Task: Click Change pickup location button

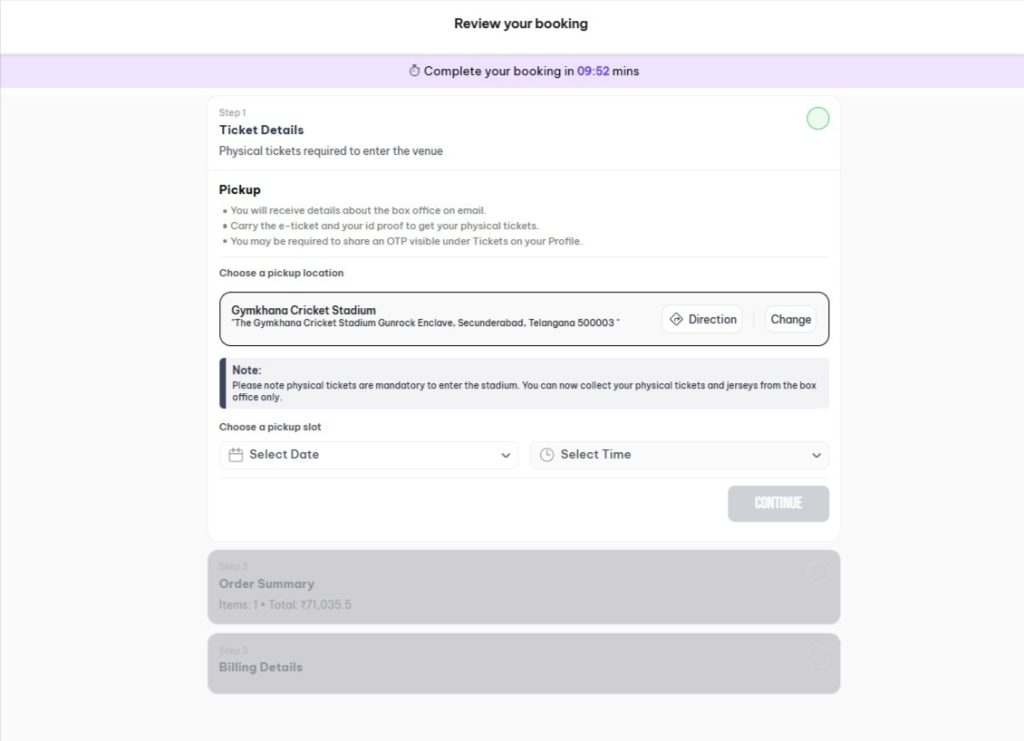Action: coord(790,319)
